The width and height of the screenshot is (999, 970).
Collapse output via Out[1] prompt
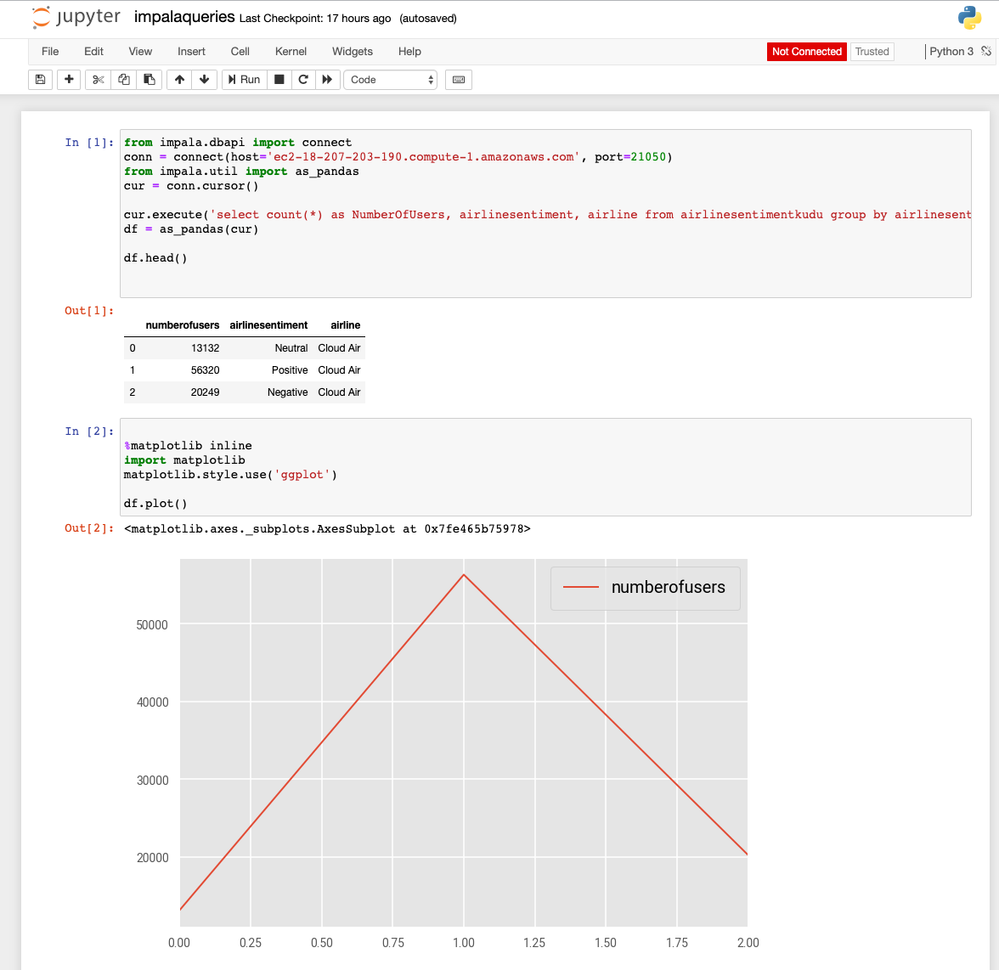(89, 310)
